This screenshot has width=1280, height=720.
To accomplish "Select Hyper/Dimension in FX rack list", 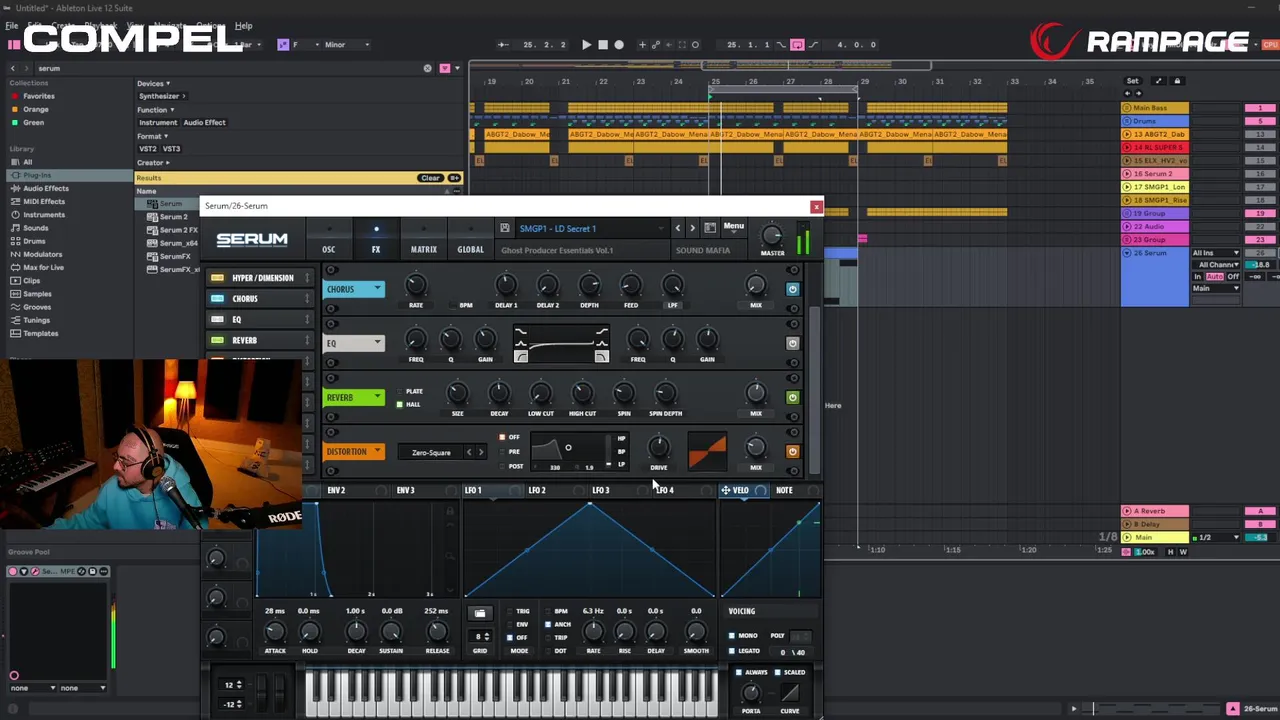I will [x=260, y=278].
